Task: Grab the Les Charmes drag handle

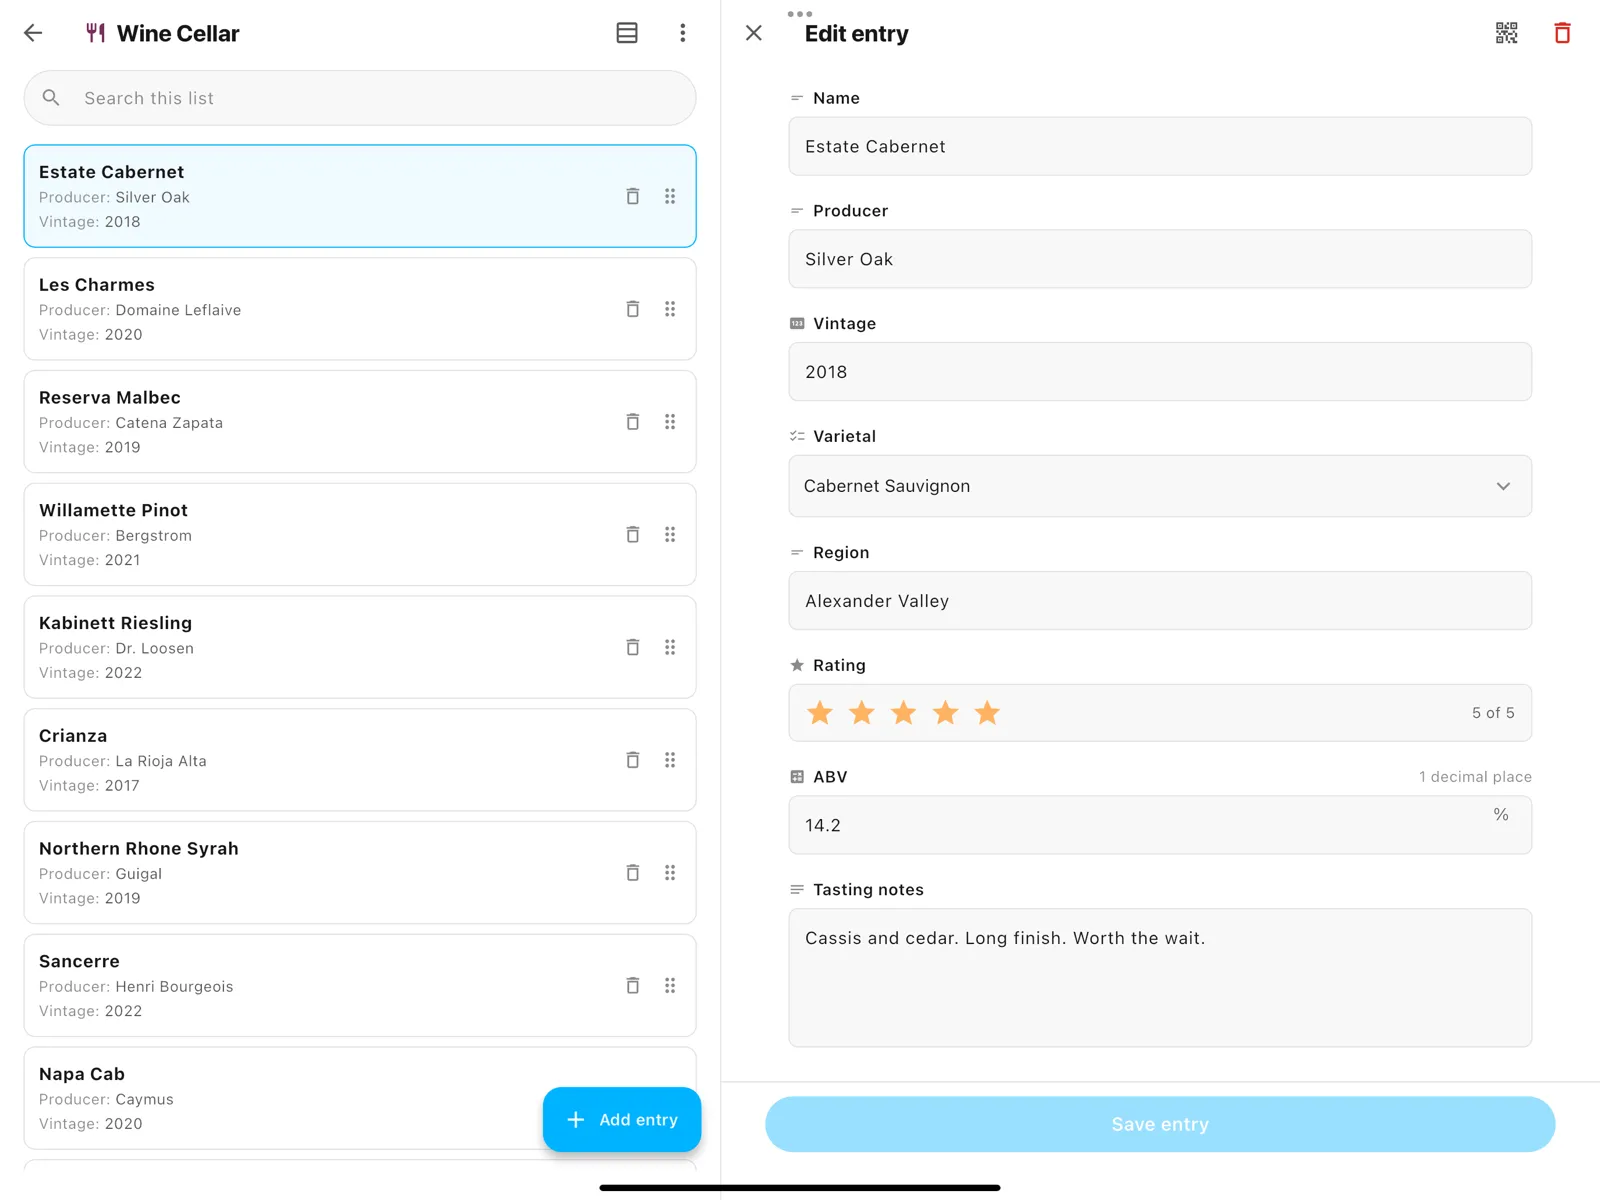Action: click(670, 309)
